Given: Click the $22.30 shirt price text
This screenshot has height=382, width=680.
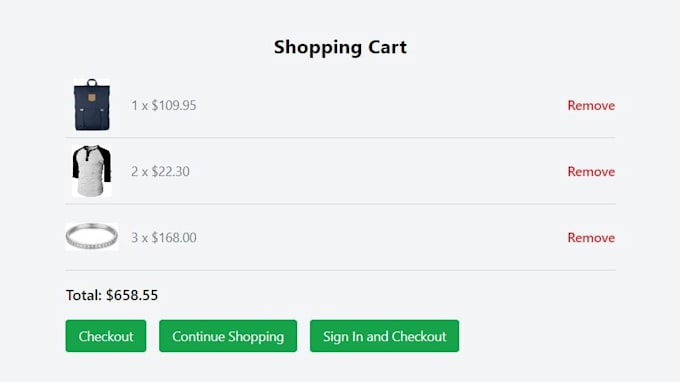Looking at the screenshot, I should pyautogui.click(x=170, y=171).
